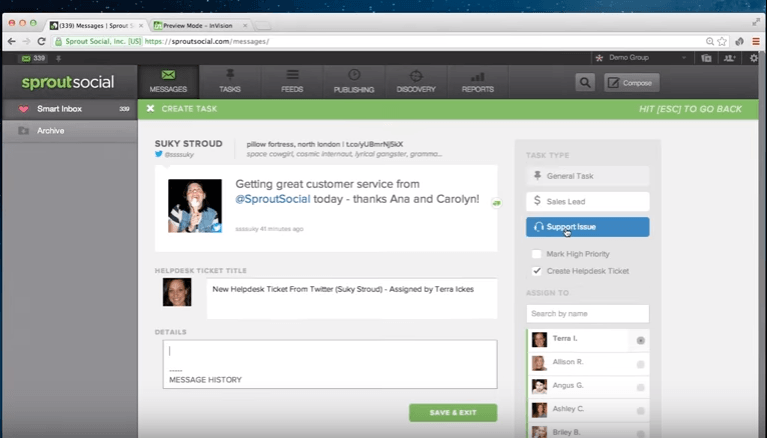
Task: Click the Compose button
Action: click(632, 83)
